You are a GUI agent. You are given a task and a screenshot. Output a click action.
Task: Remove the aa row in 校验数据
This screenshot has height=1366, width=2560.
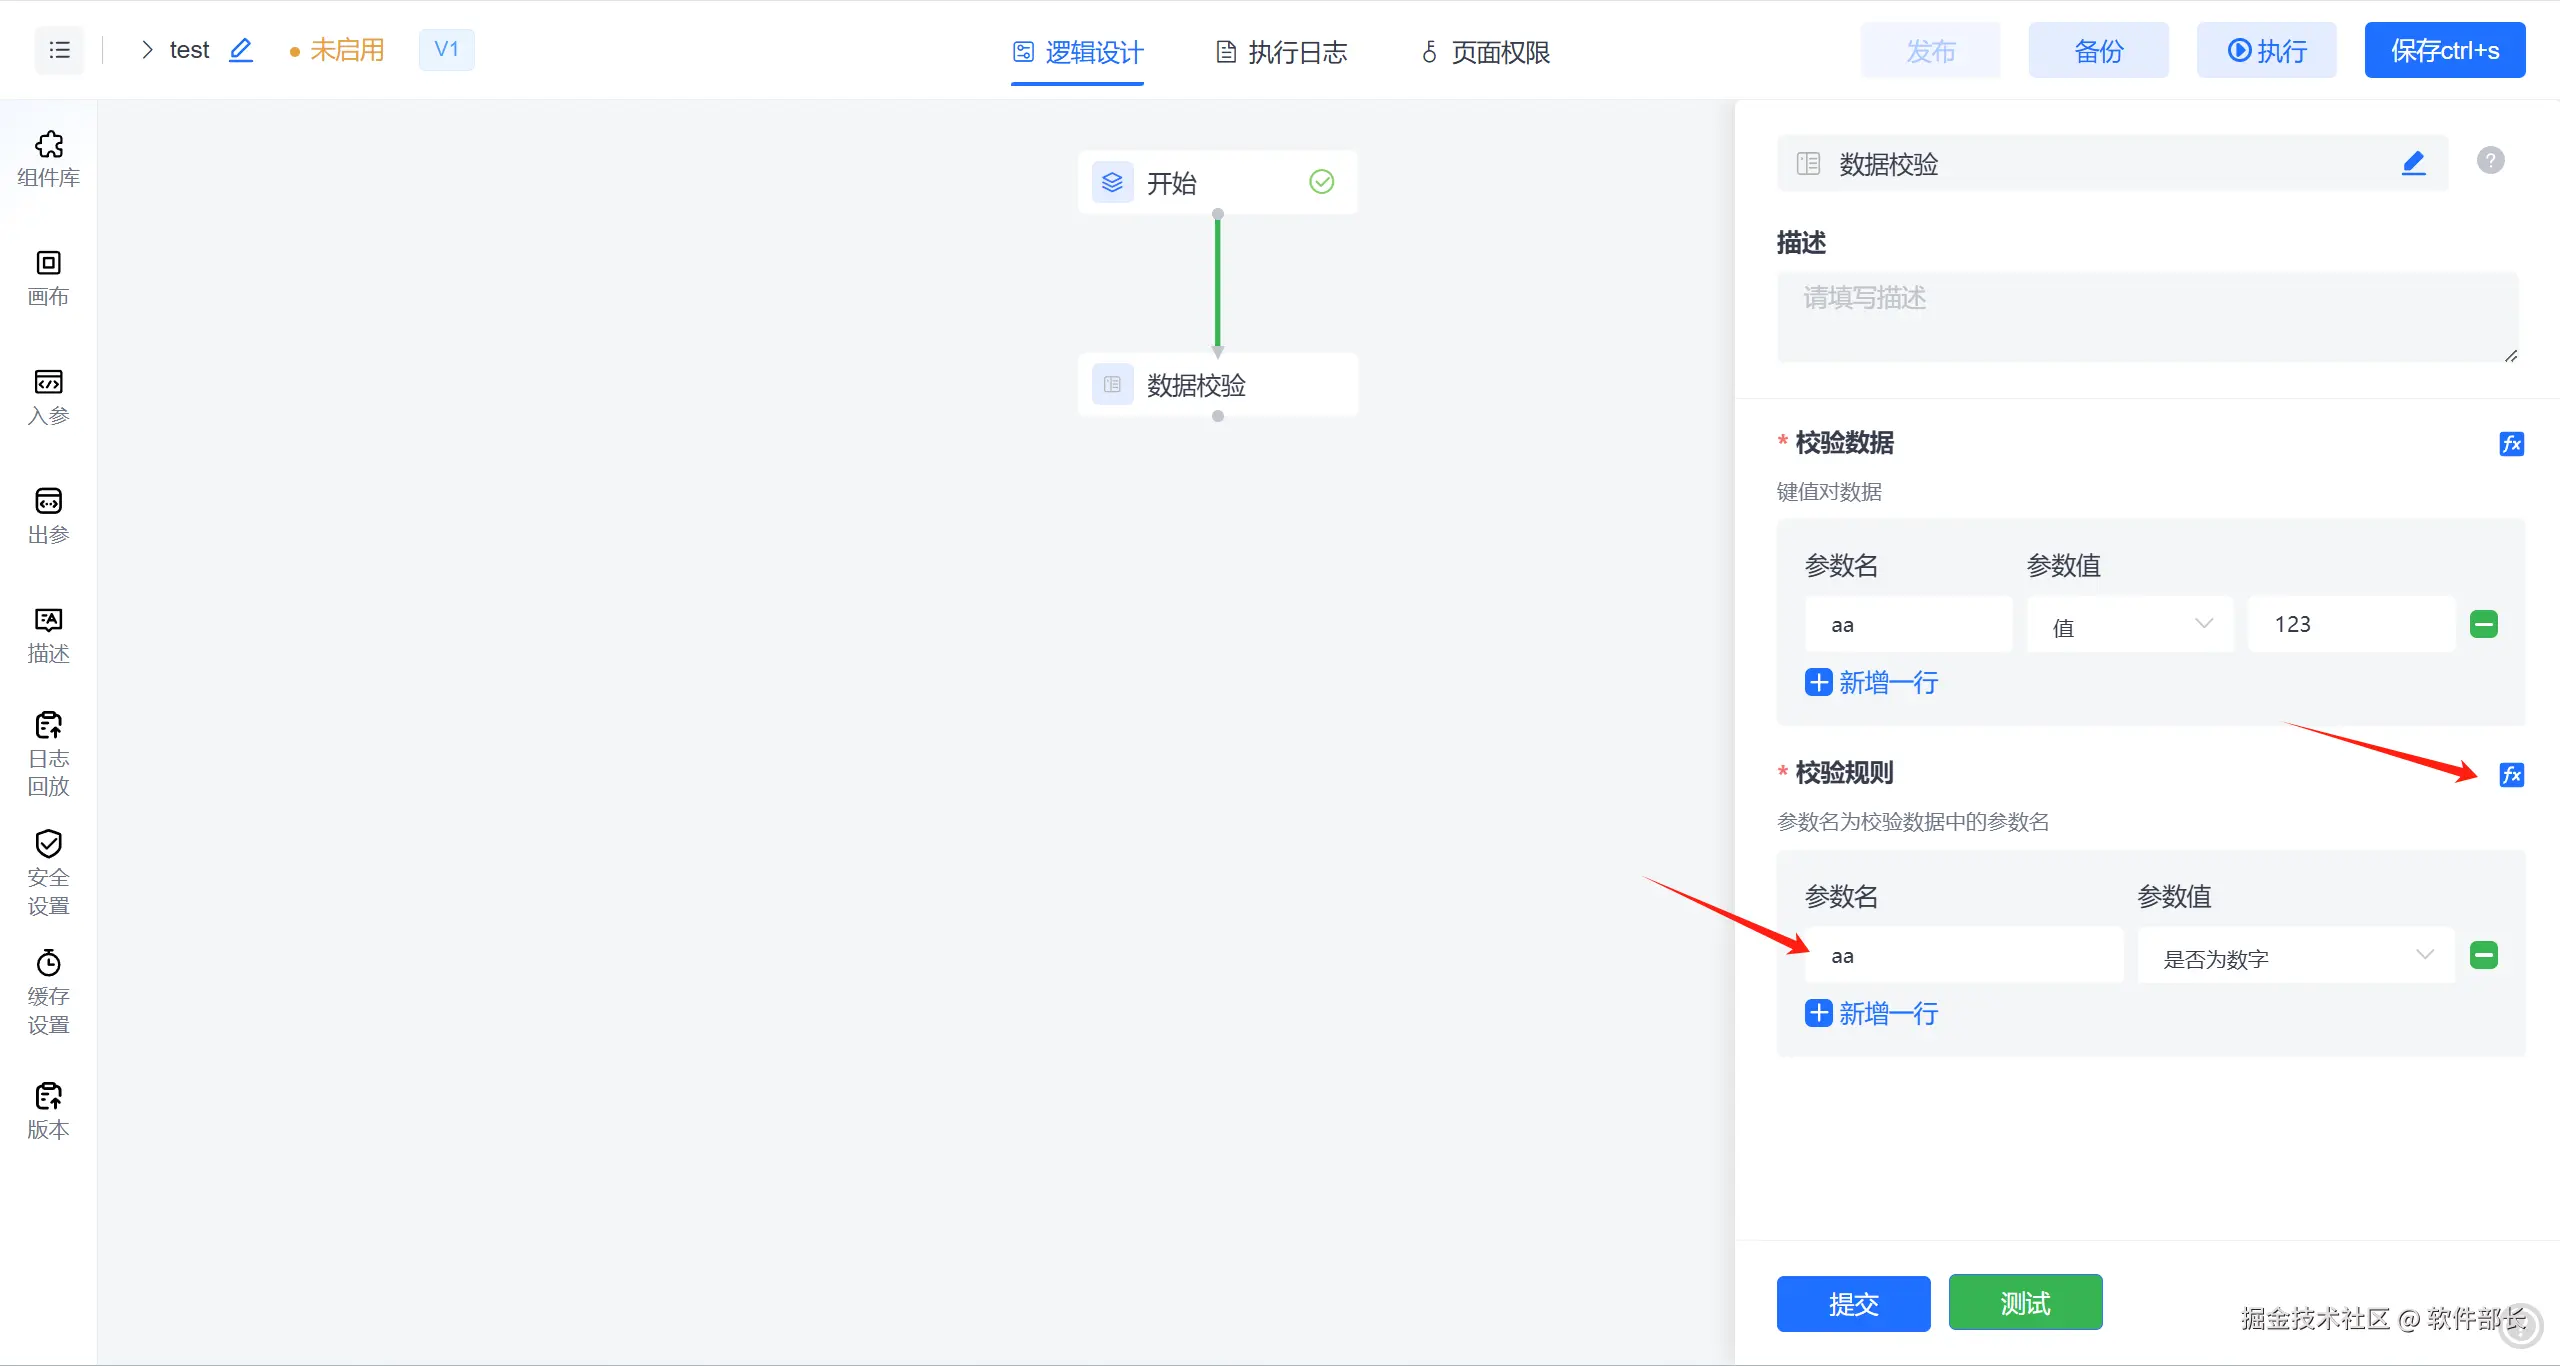(x=2484, y=624)
